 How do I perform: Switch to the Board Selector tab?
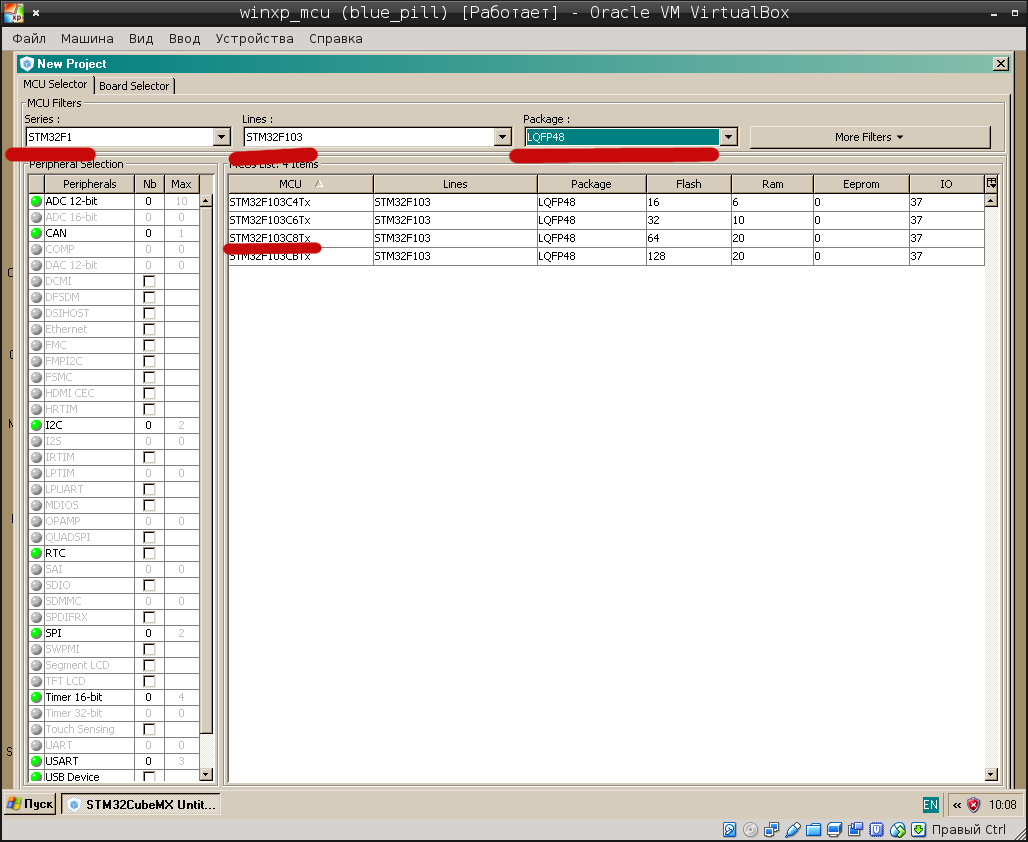tap(134, 86)
